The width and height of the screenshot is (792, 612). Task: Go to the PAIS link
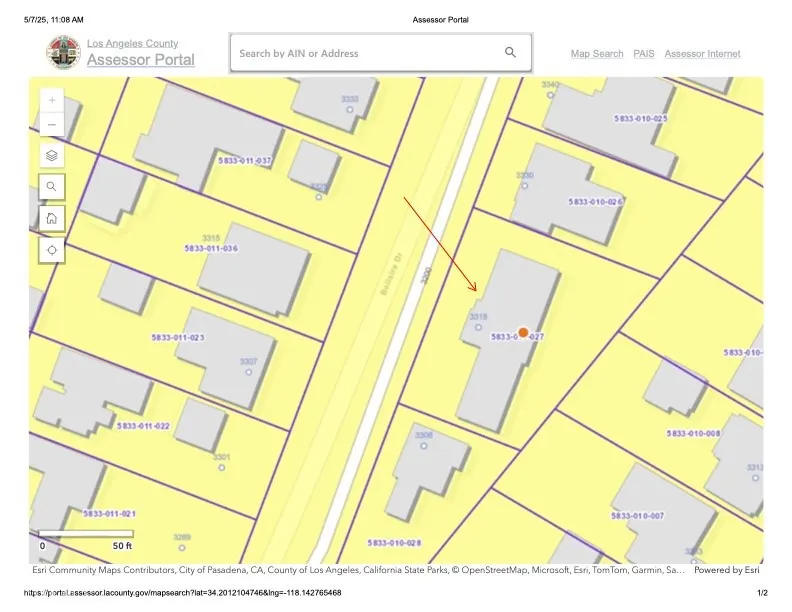[x=644, y=54]
